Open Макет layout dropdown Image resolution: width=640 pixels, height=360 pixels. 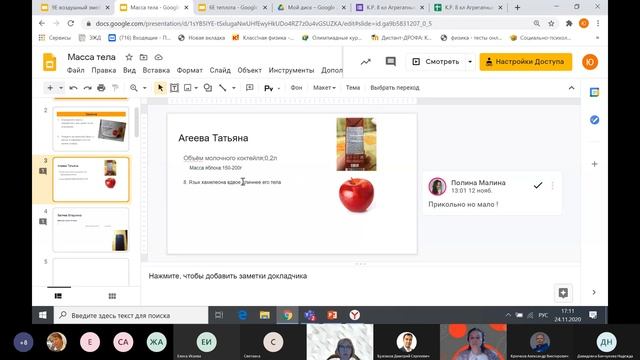pos(324,88)
